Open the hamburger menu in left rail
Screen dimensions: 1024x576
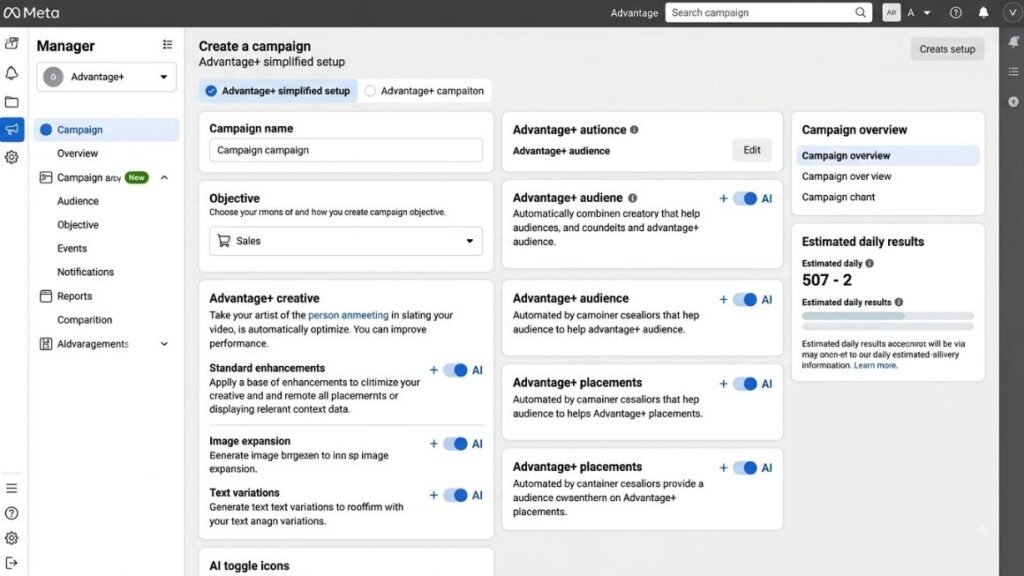(x=12, y=488)
